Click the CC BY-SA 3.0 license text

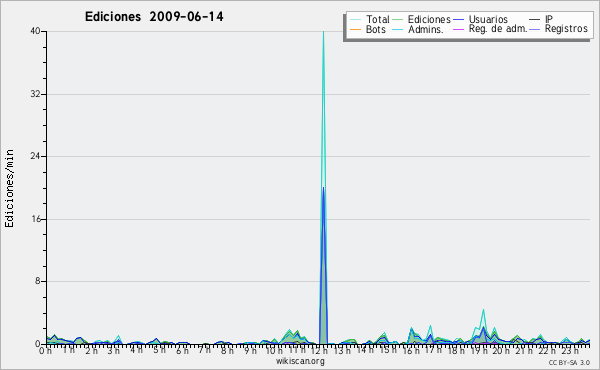click(x=569, y=362)
